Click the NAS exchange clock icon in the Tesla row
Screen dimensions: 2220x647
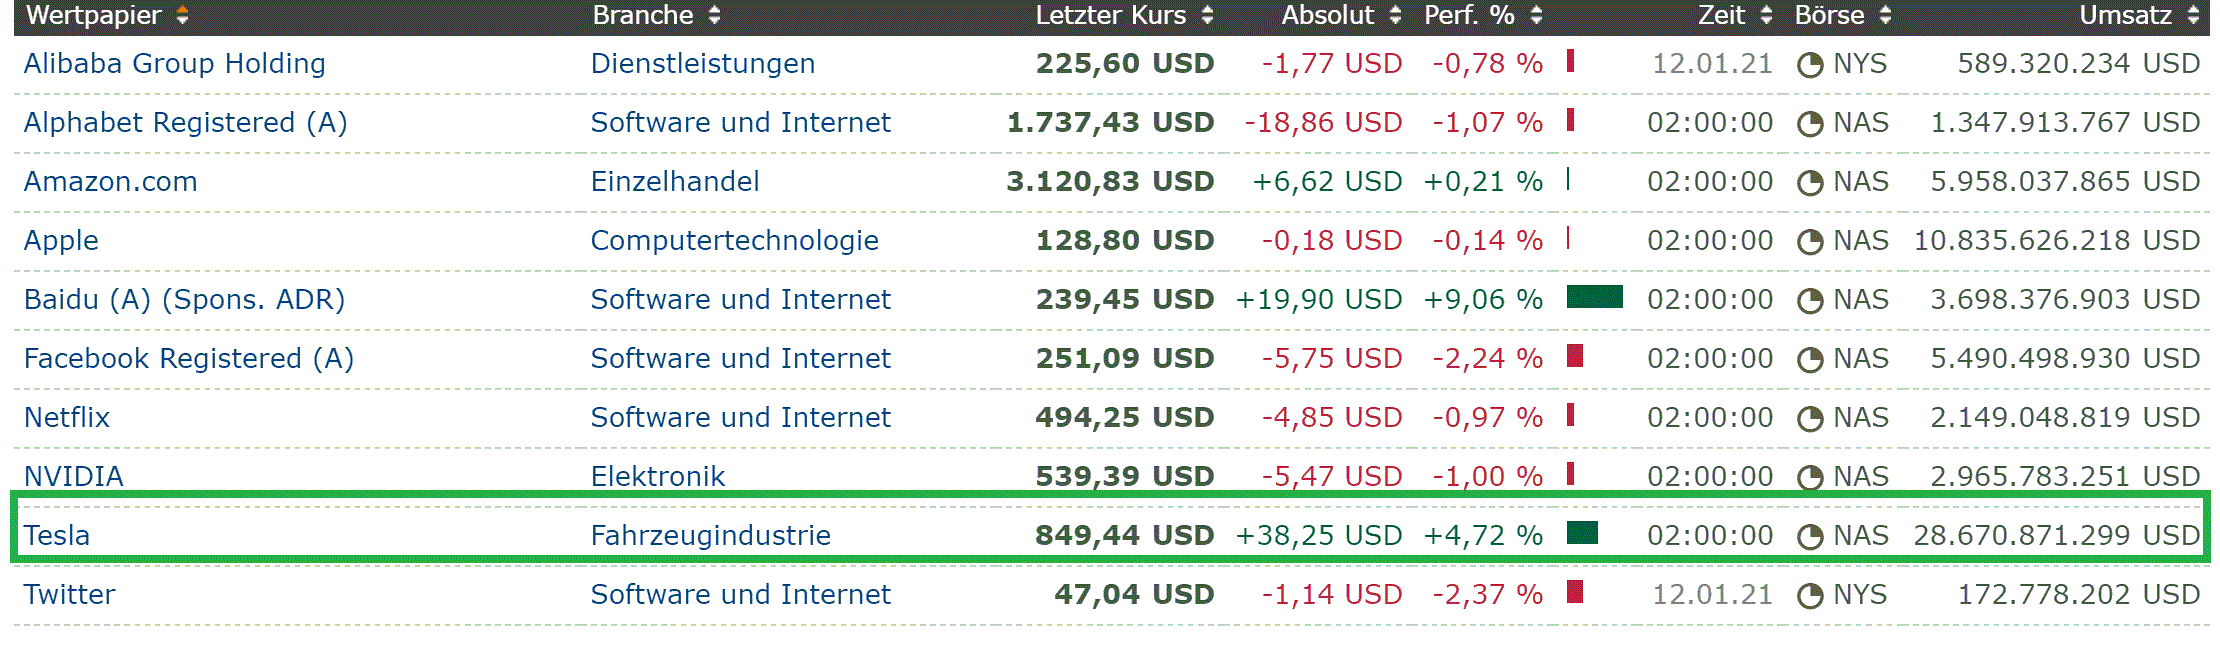pyautogui.click(x=1811, y=534)
